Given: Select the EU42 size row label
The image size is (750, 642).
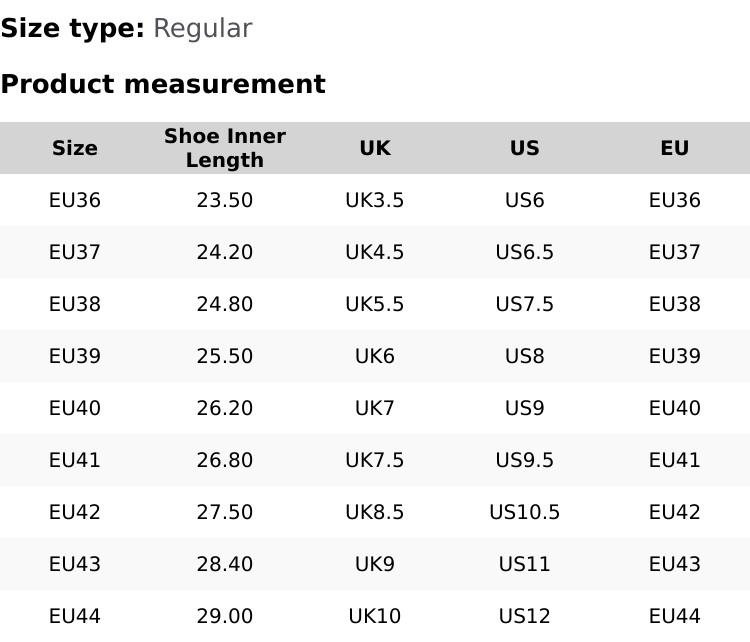Looking at the screenshot, I should 75,512.
